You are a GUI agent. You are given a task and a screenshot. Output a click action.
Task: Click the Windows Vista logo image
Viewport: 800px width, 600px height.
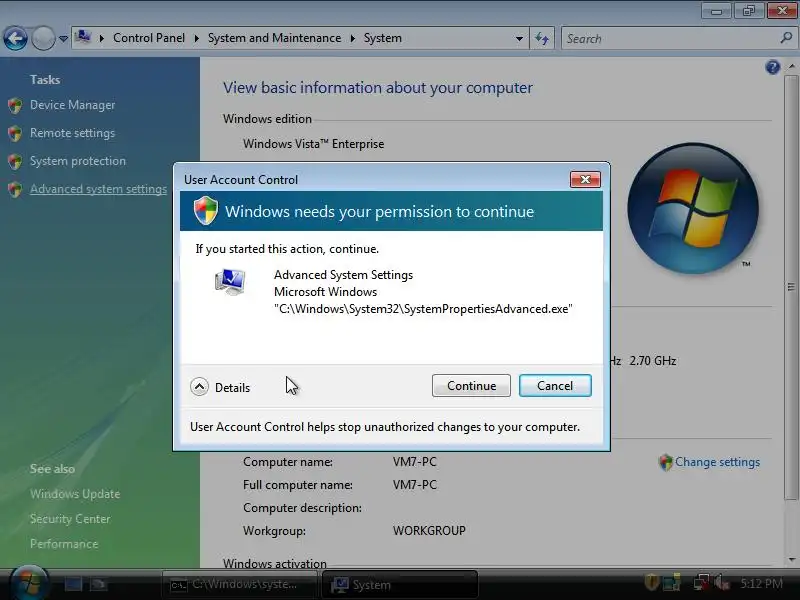693,208
